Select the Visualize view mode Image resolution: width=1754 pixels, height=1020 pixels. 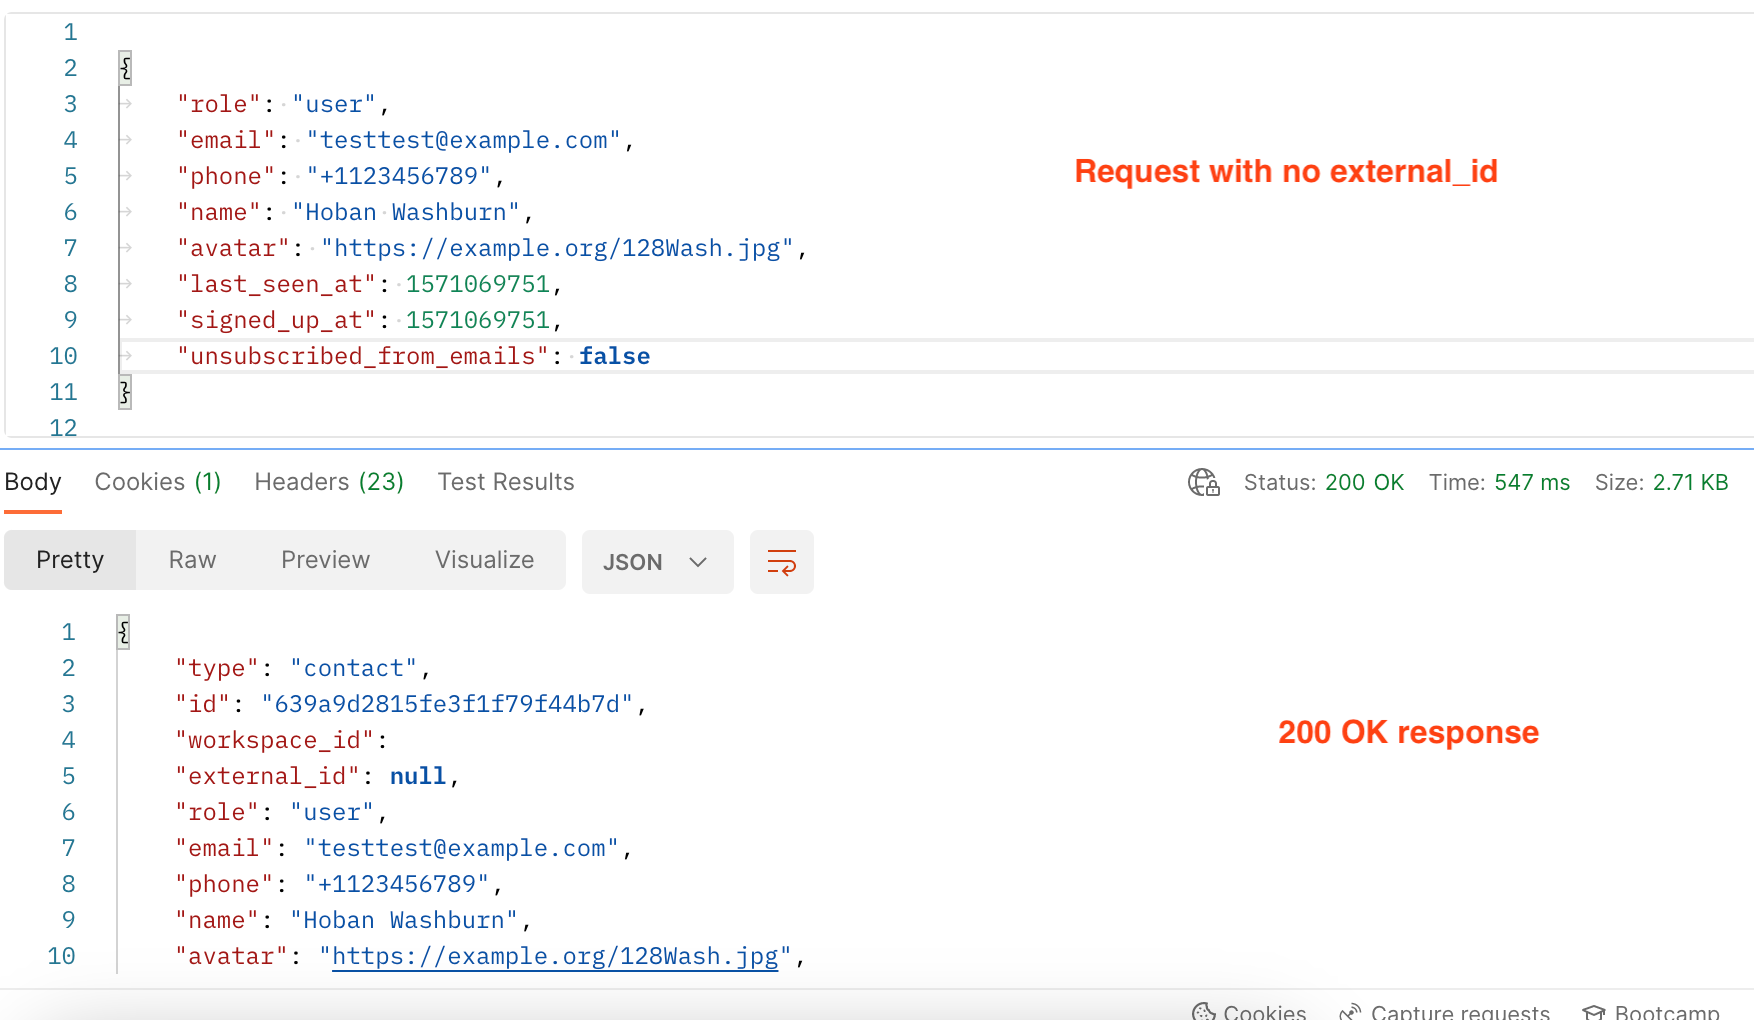tap(484, 560)
